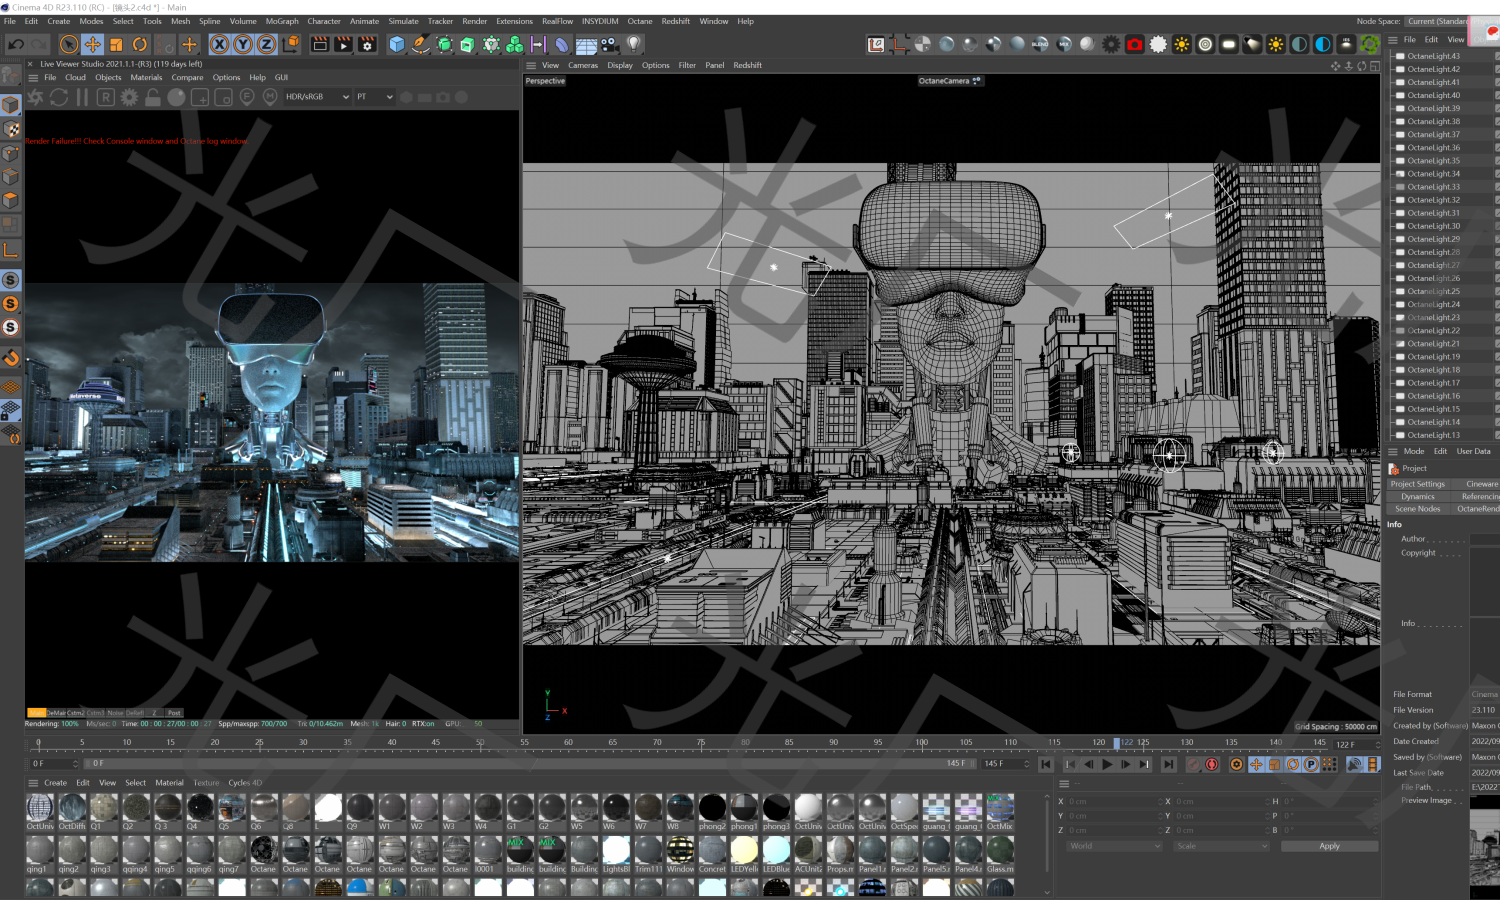The image size is (1500, 900).
Task: Open the World coordinate system dropdown
Action: 1112,845
